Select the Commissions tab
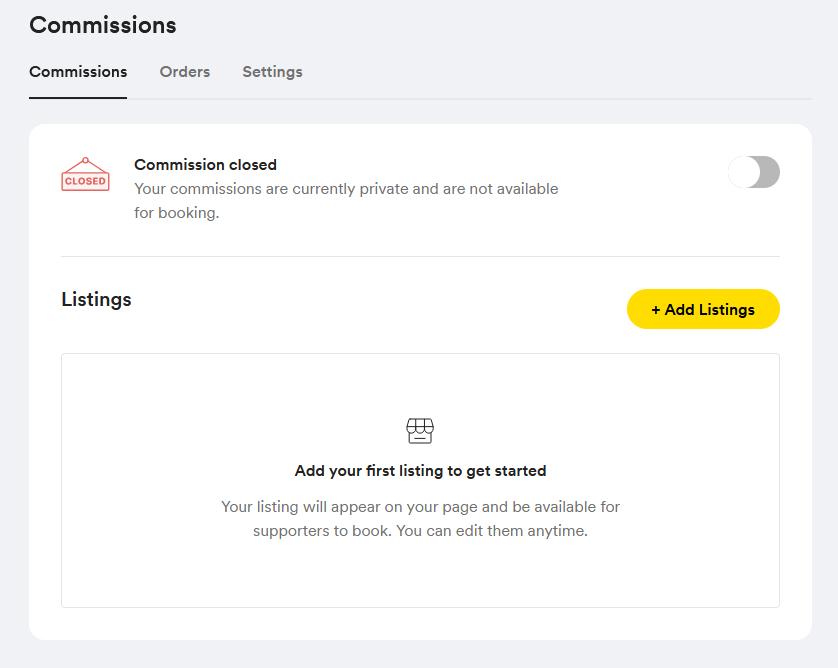 tap(78, 72)
